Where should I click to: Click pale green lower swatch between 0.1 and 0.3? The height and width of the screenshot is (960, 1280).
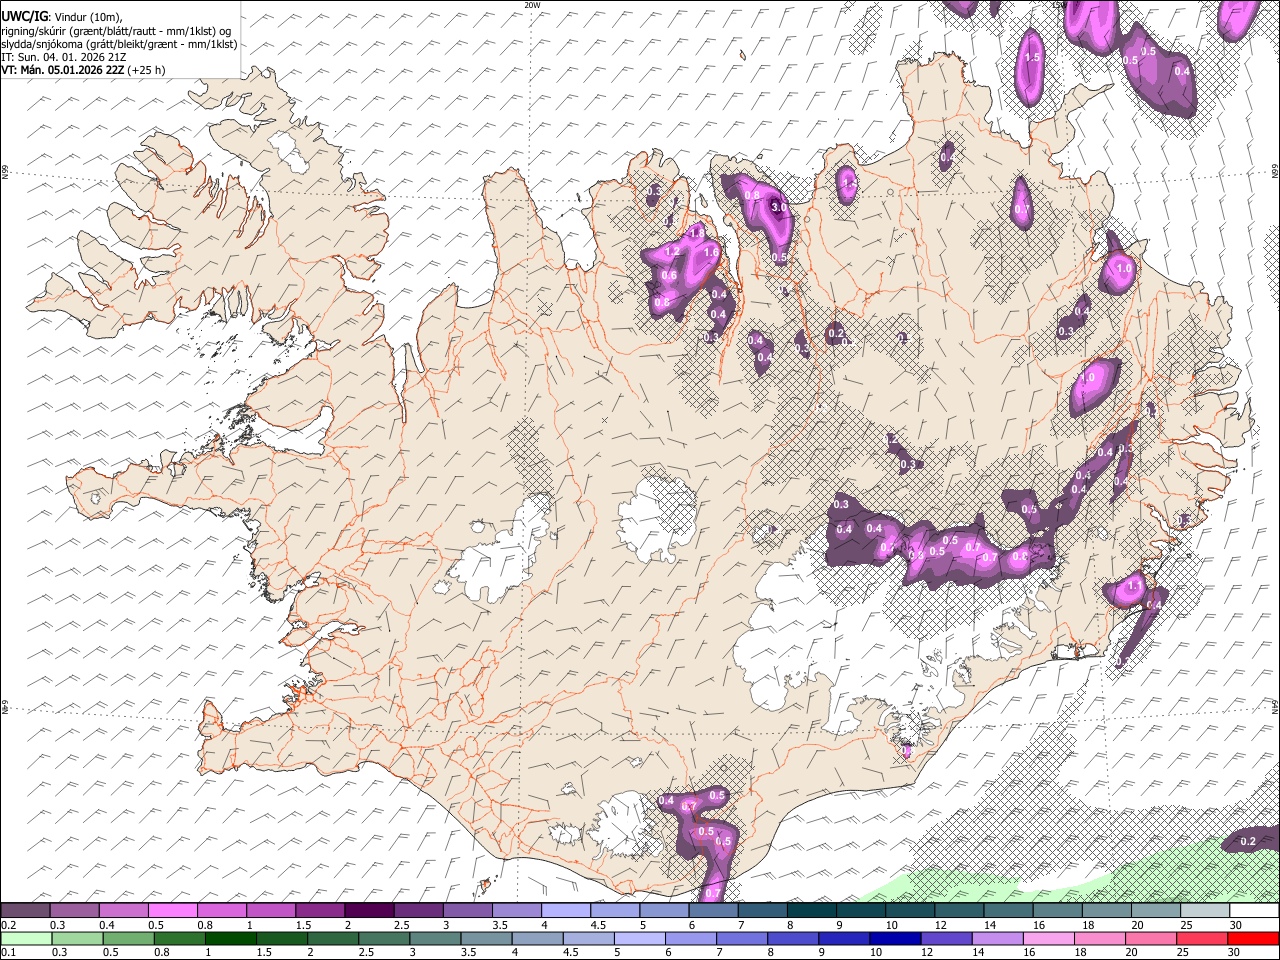[x=26, y=939]
